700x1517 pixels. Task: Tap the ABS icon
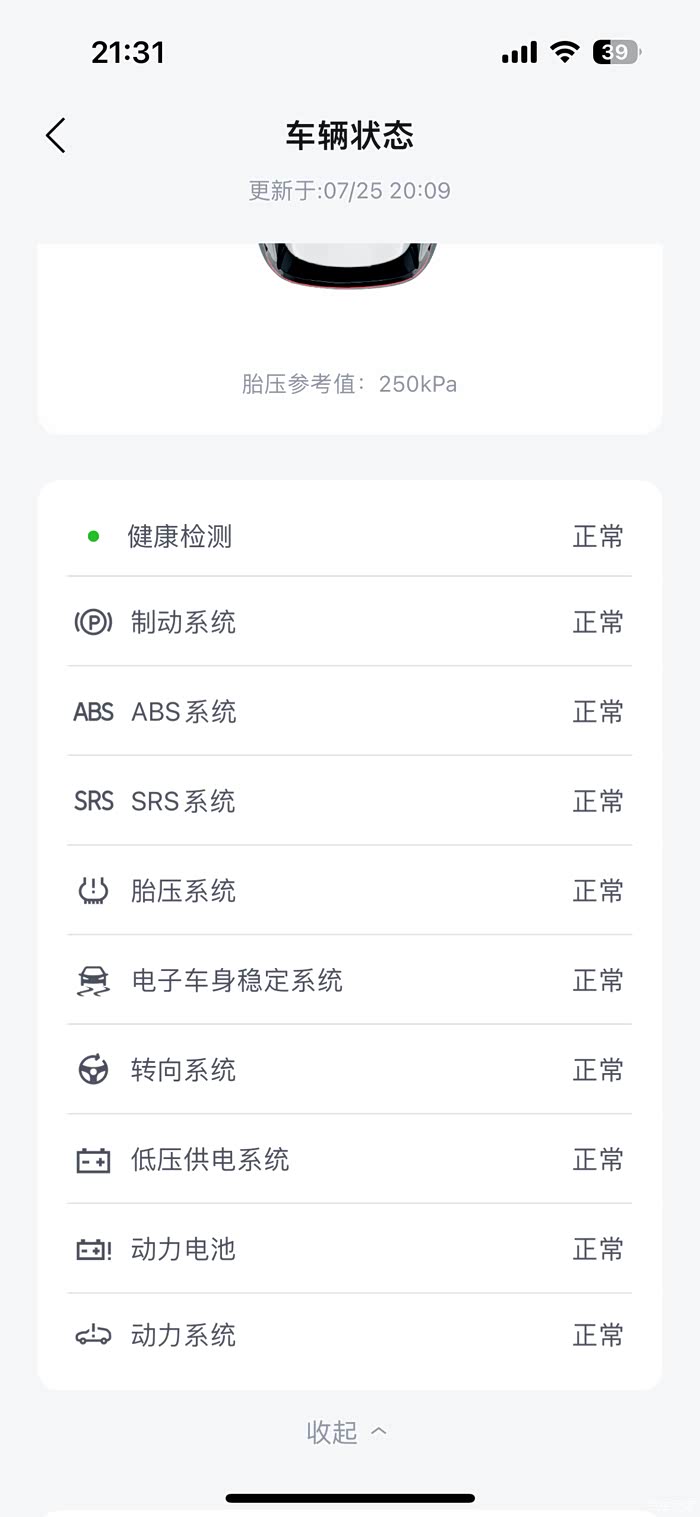(94, 712)
